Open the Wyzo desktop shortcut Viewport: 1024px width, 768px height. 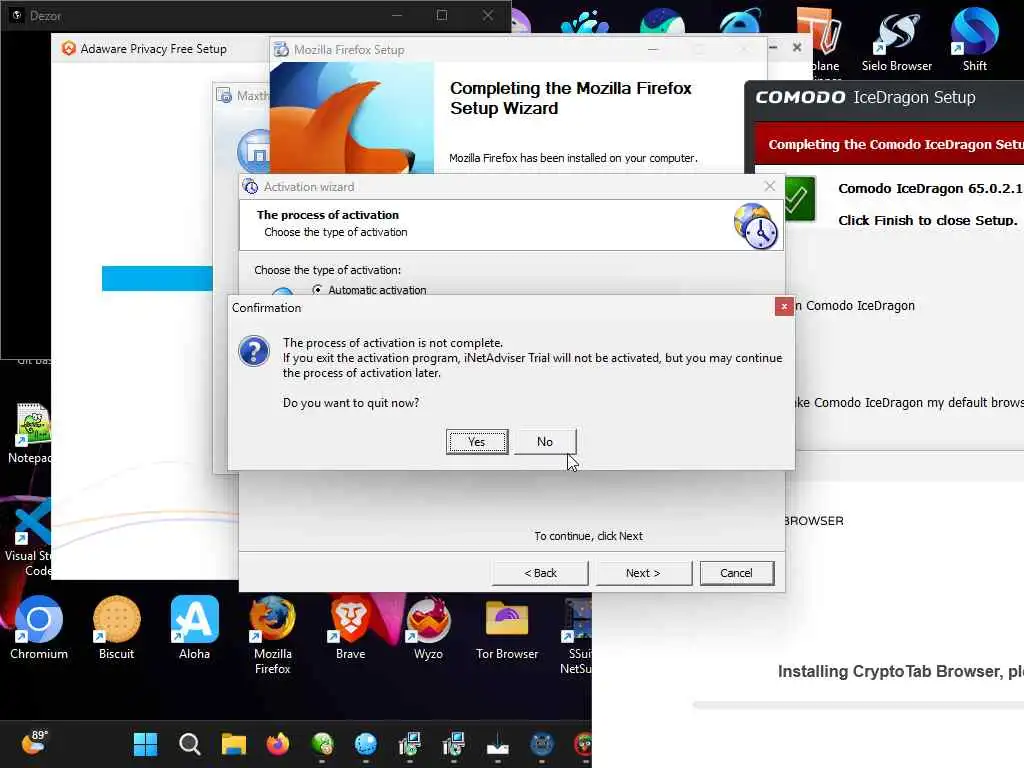tap(428, 627)
